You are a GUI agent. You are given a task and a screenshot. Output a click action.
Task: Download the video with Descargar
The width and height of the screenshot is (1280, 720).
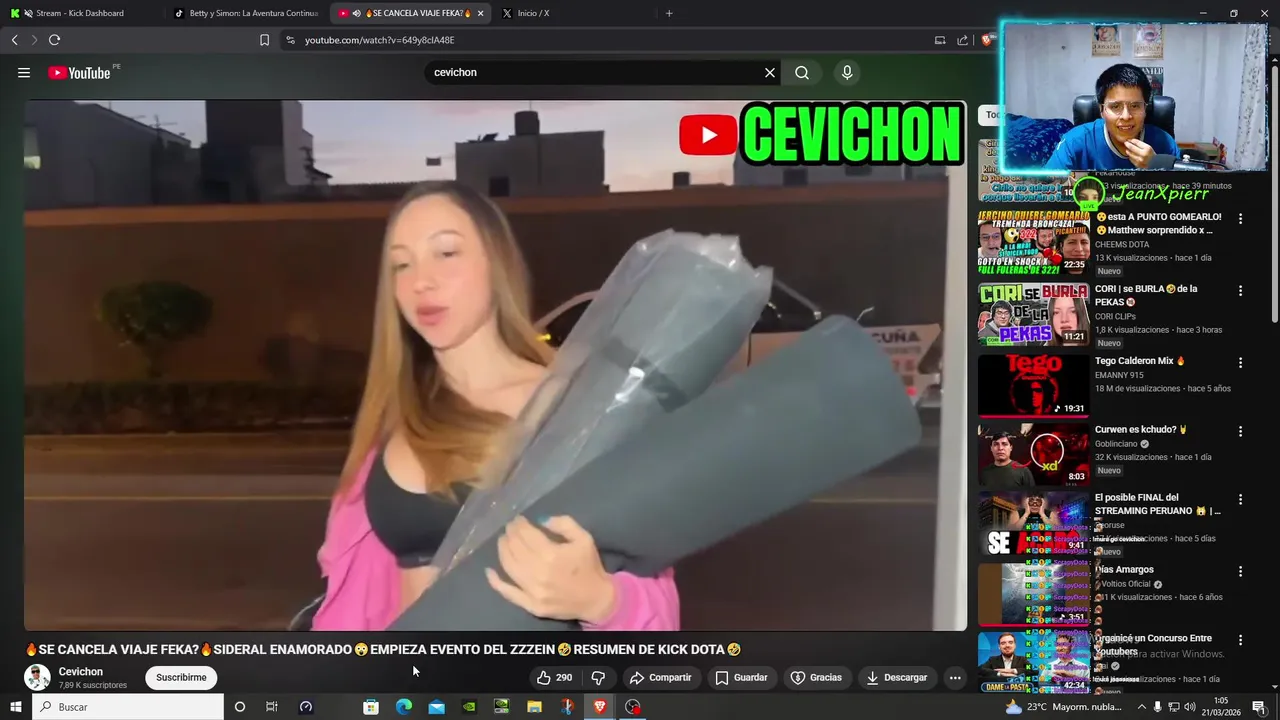click(x=897, y=677)
